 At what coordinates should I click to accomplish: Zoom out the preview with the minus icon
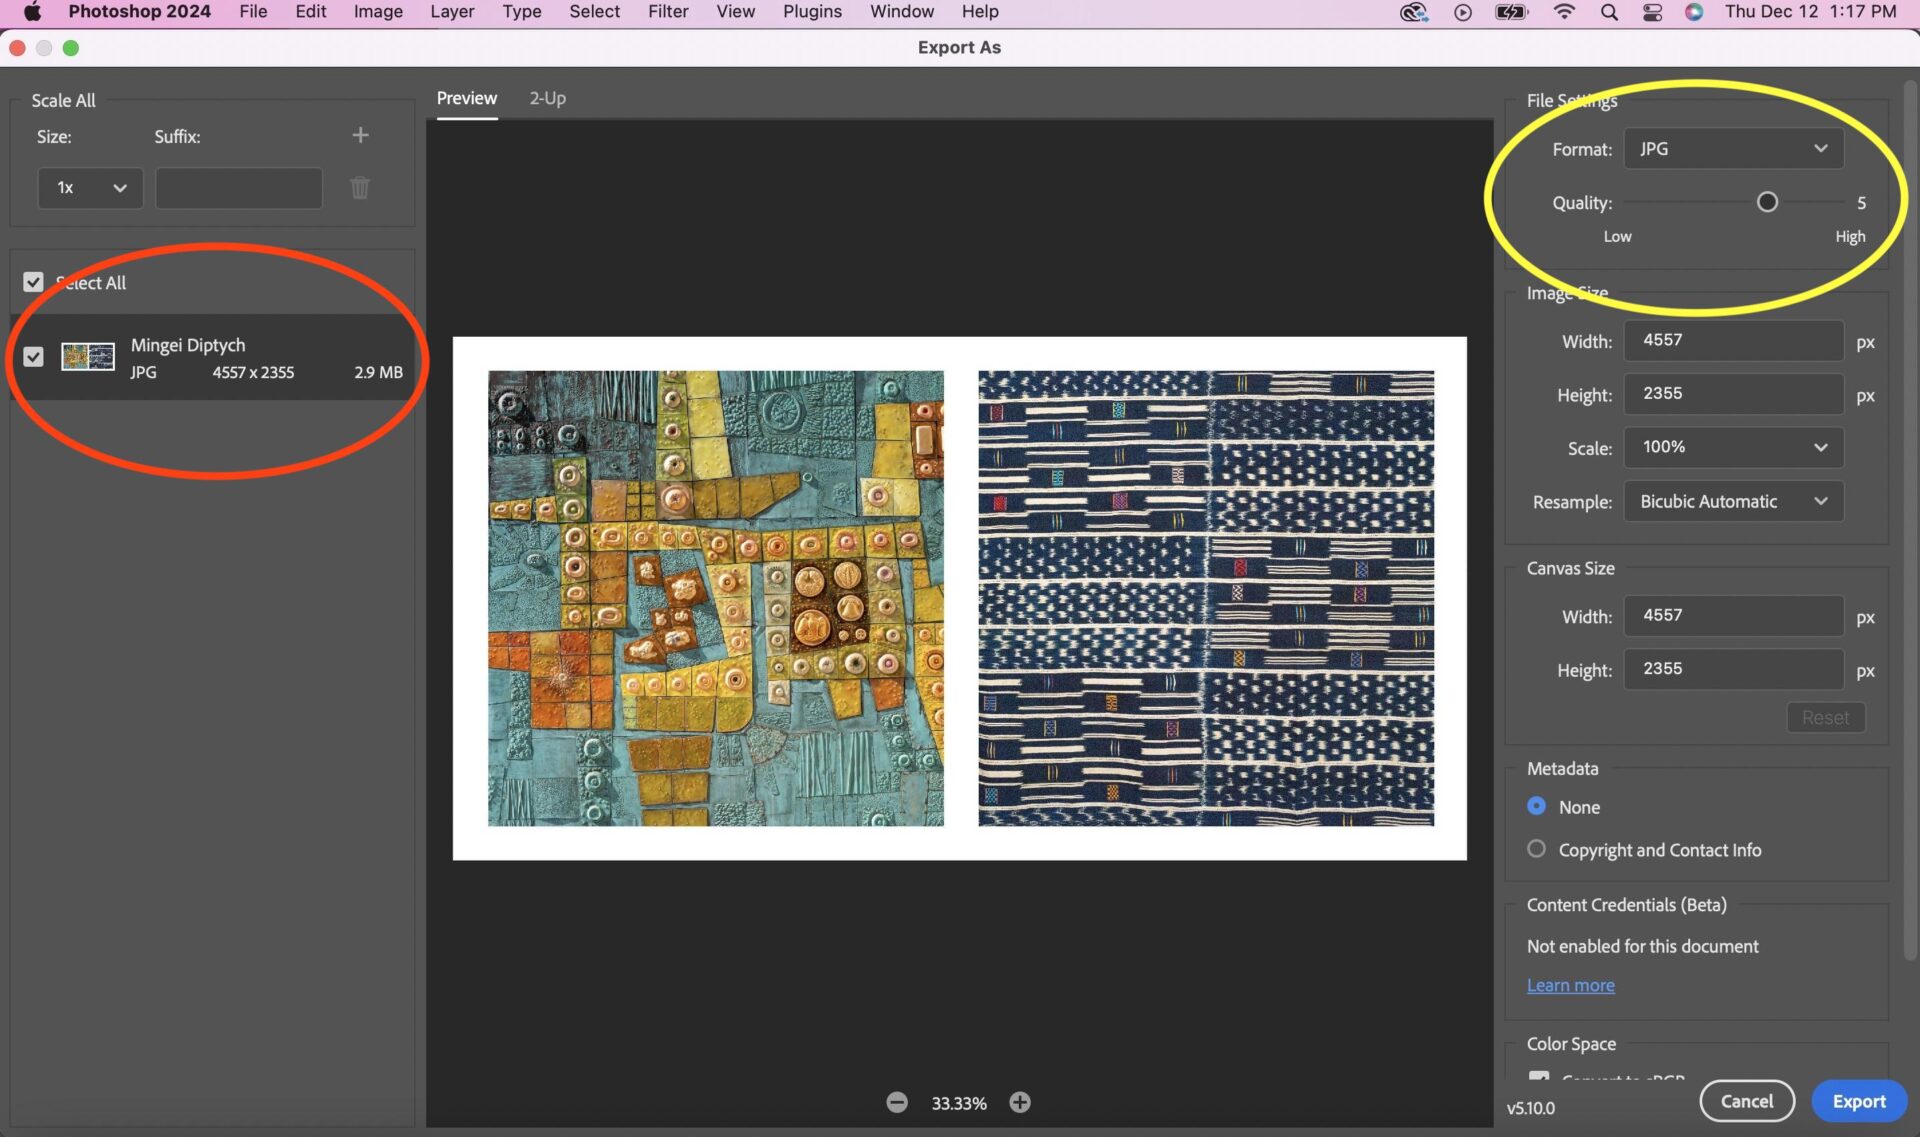point(897,1102)
